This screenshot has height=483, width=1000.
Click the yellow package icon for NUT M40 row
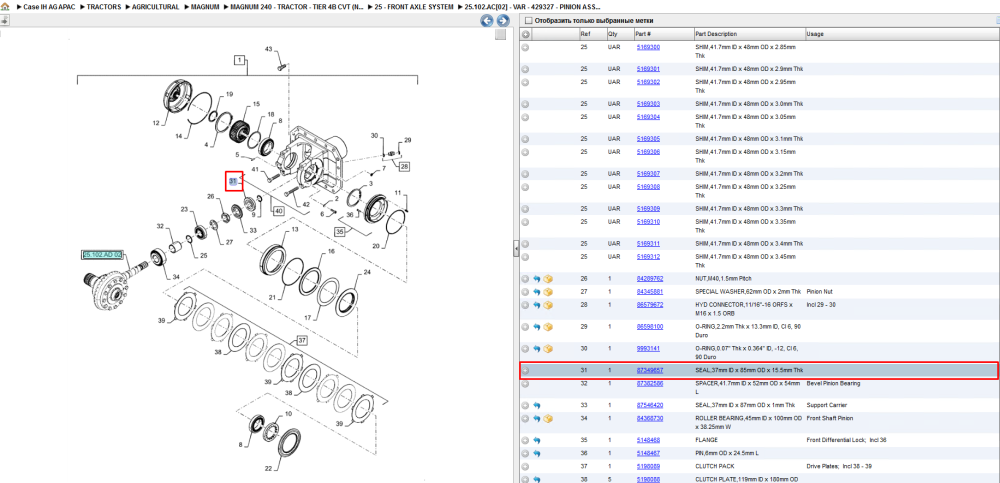click(548, 279)
